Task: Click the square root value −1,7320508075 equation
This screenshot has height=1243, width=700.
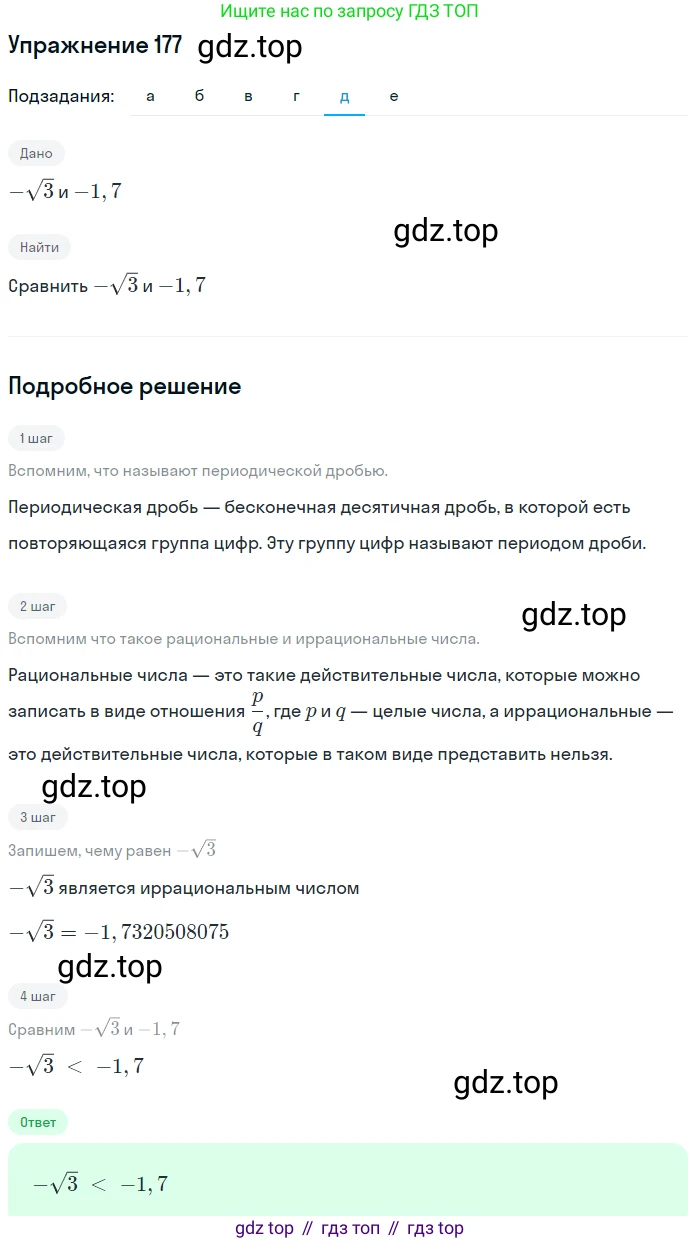Action: [x=118, y=932]
